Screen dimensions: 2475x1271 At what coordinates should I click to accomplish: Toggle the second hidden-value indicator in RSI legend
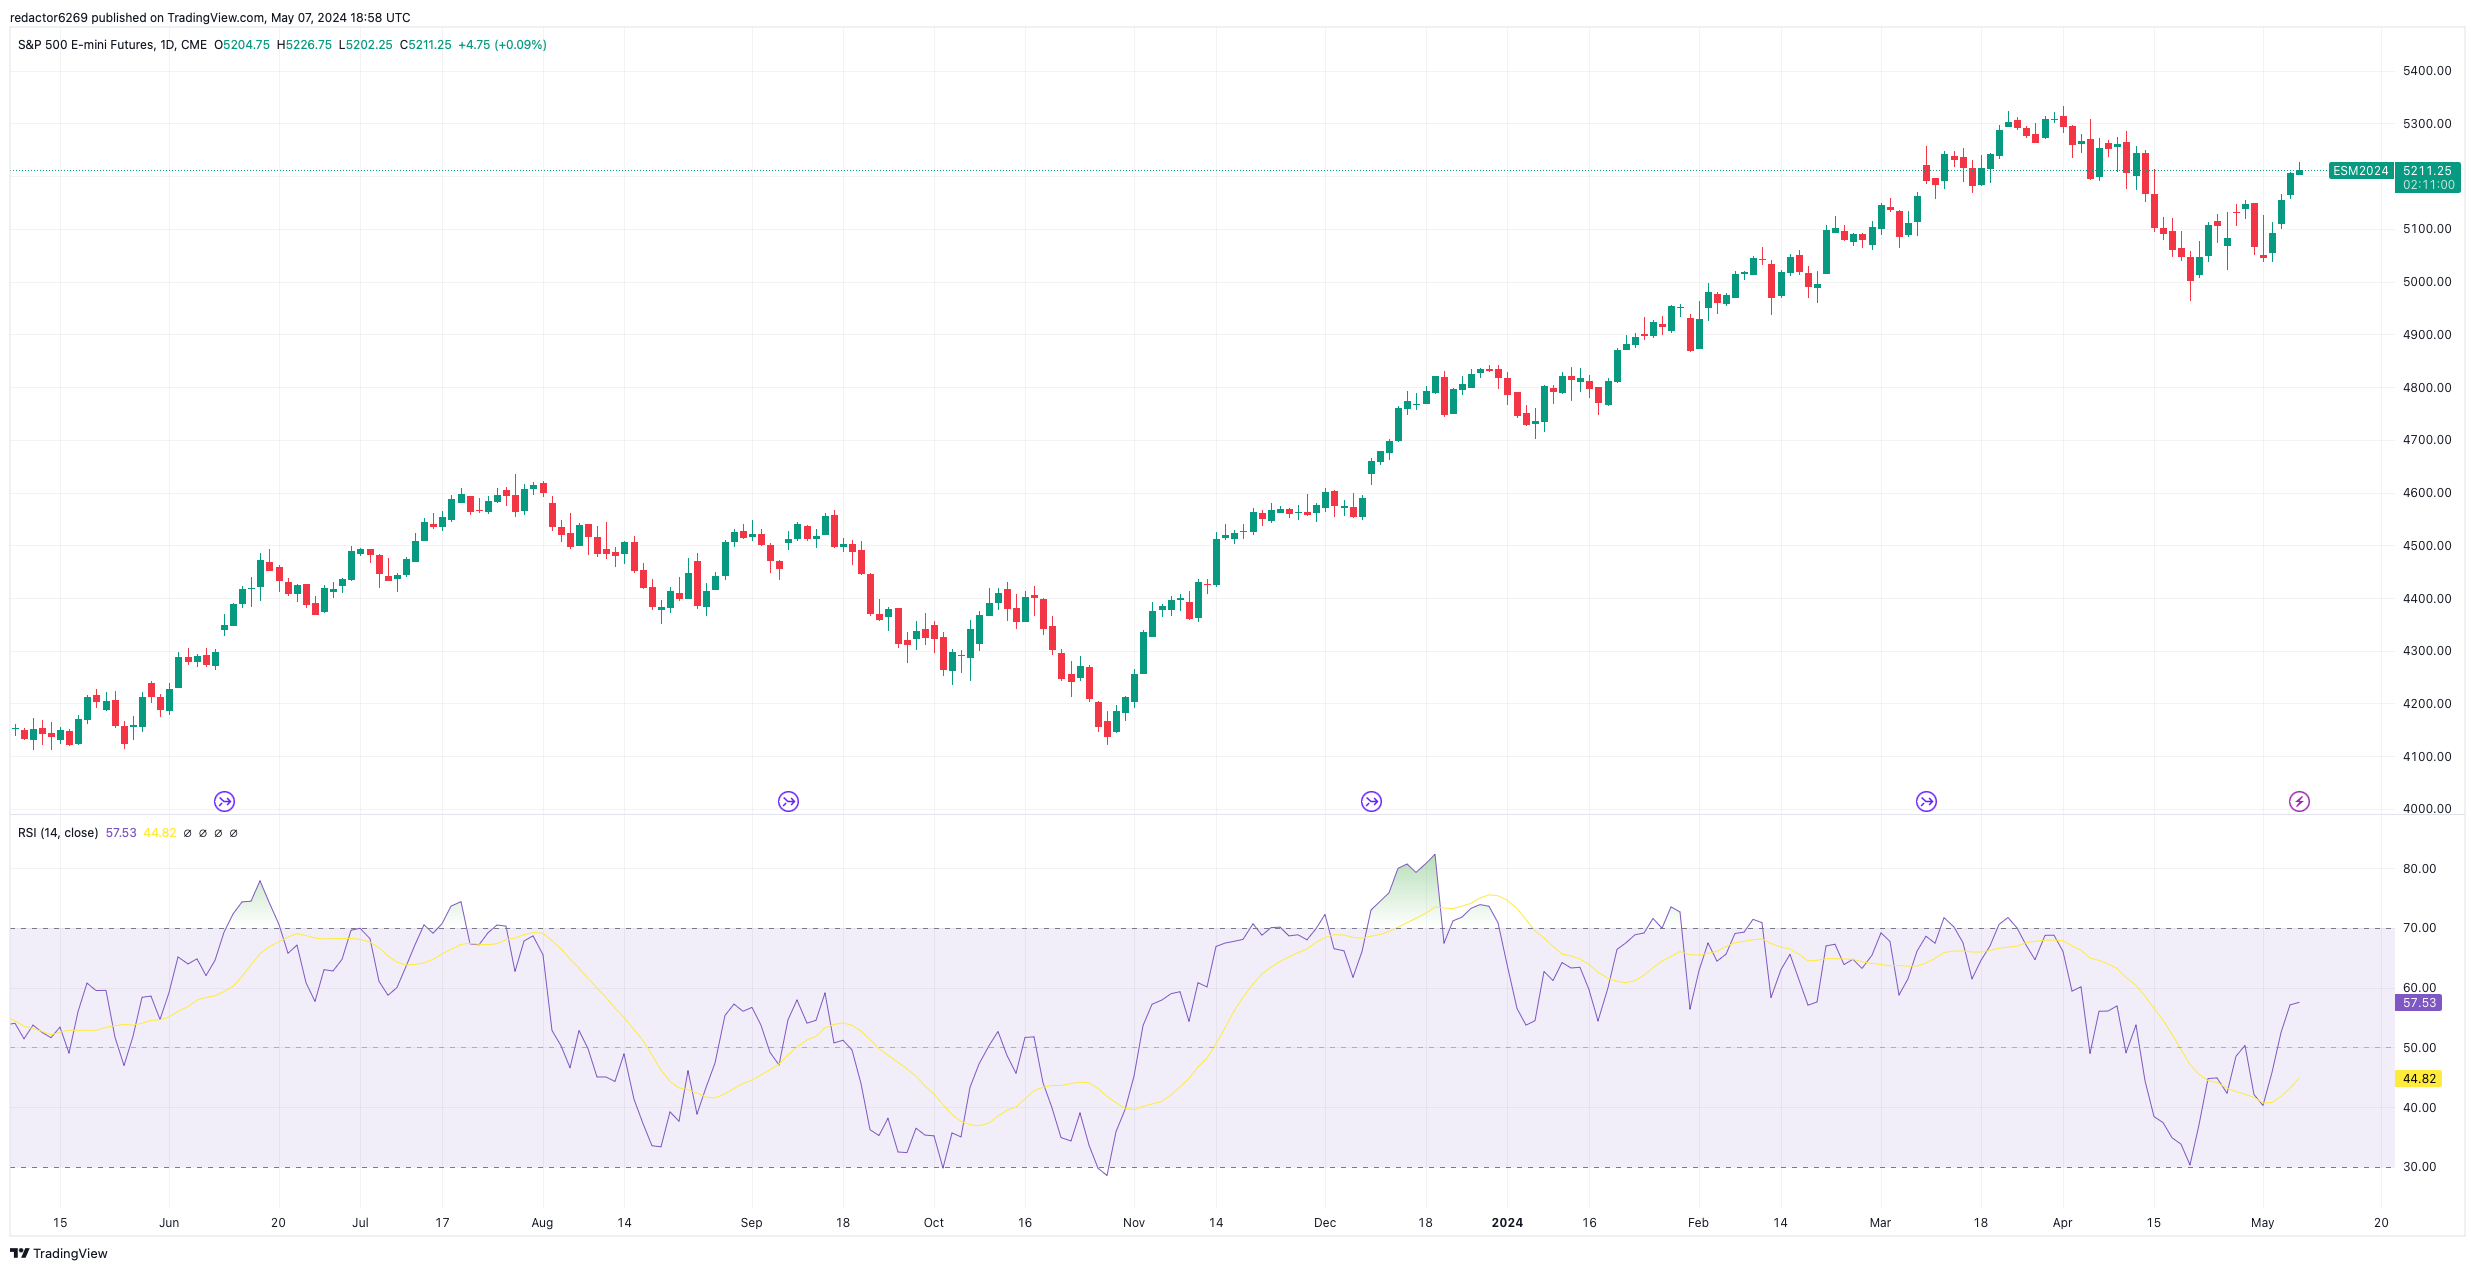(204, 832)
